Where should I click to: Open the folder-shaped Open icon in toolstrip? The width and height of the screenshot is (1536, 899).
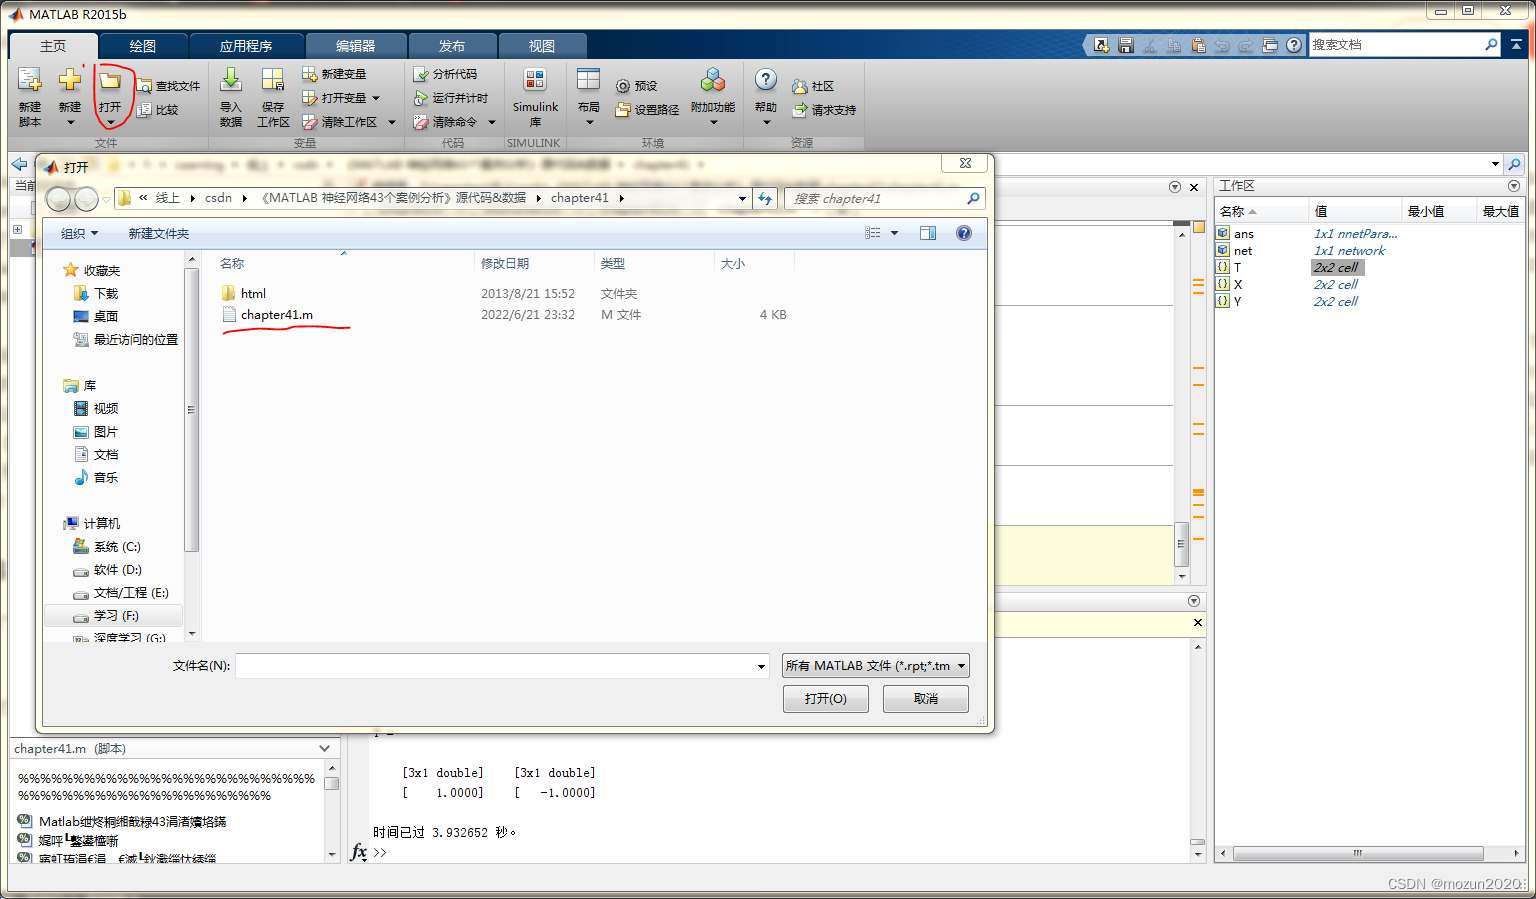[x=110, y=81]
